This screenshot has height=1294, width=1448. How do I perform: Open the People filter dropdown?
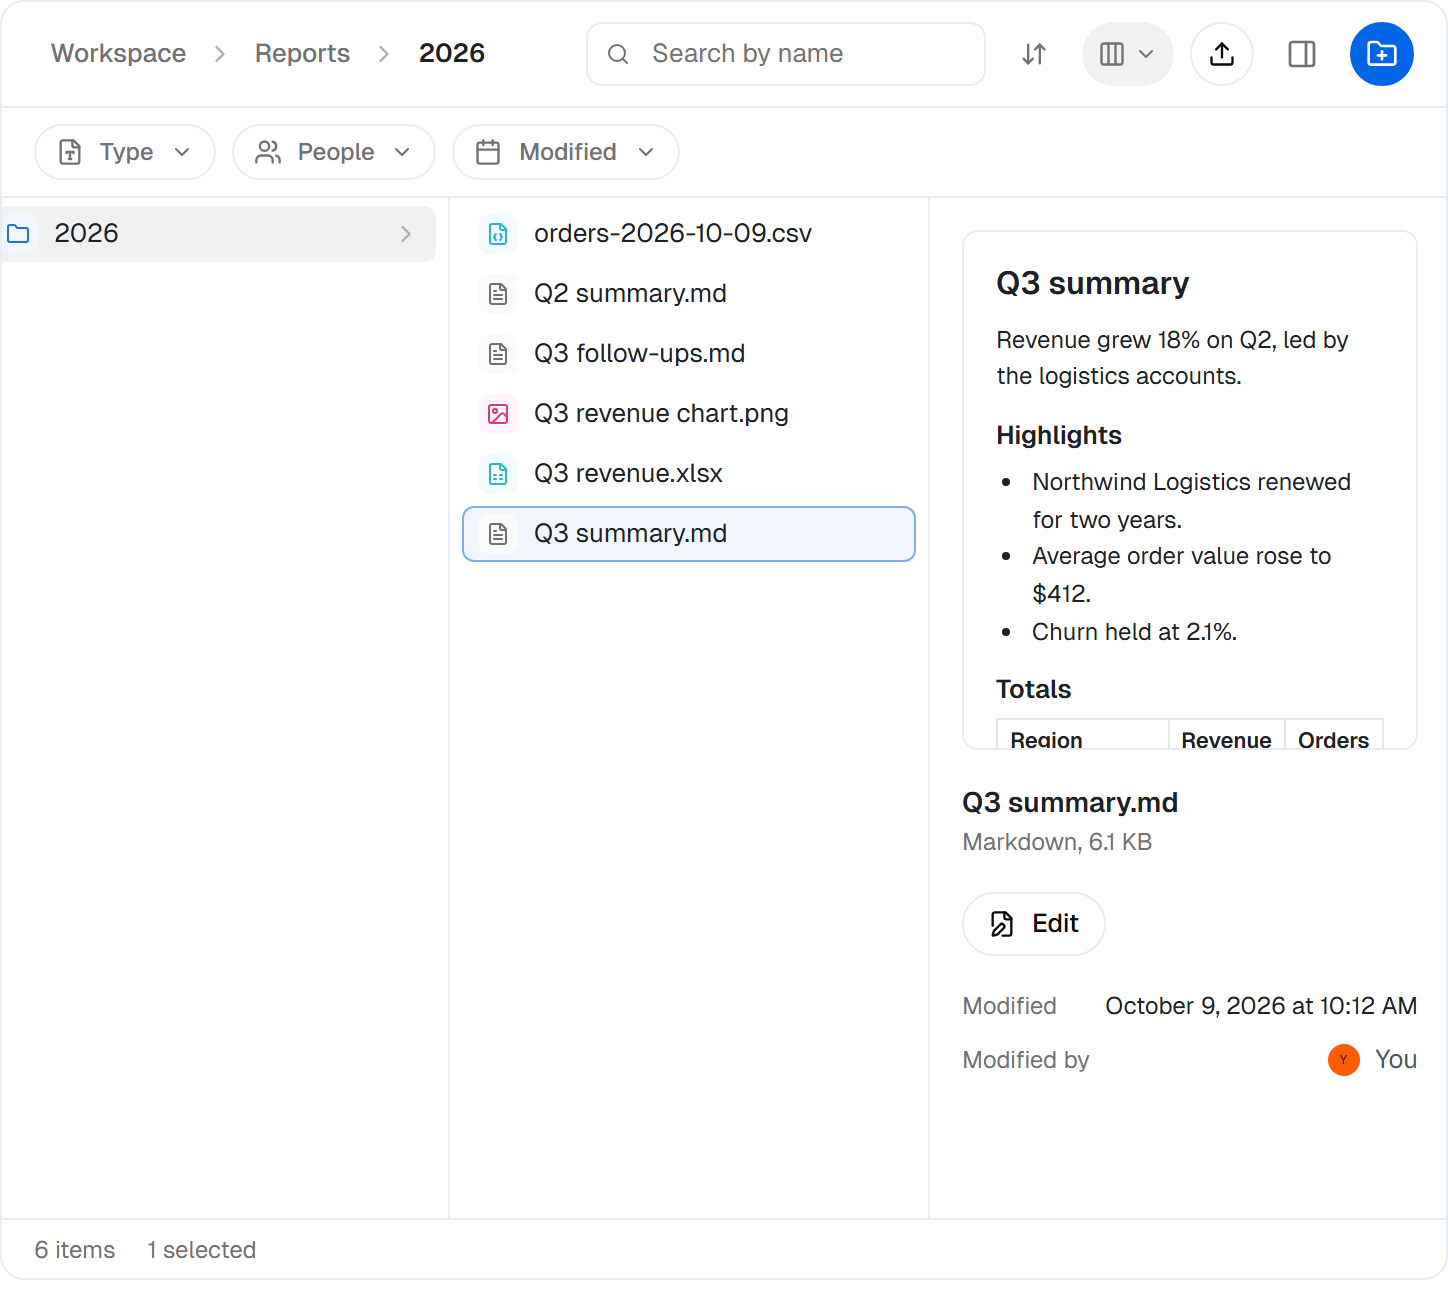(x=334, y=152)
